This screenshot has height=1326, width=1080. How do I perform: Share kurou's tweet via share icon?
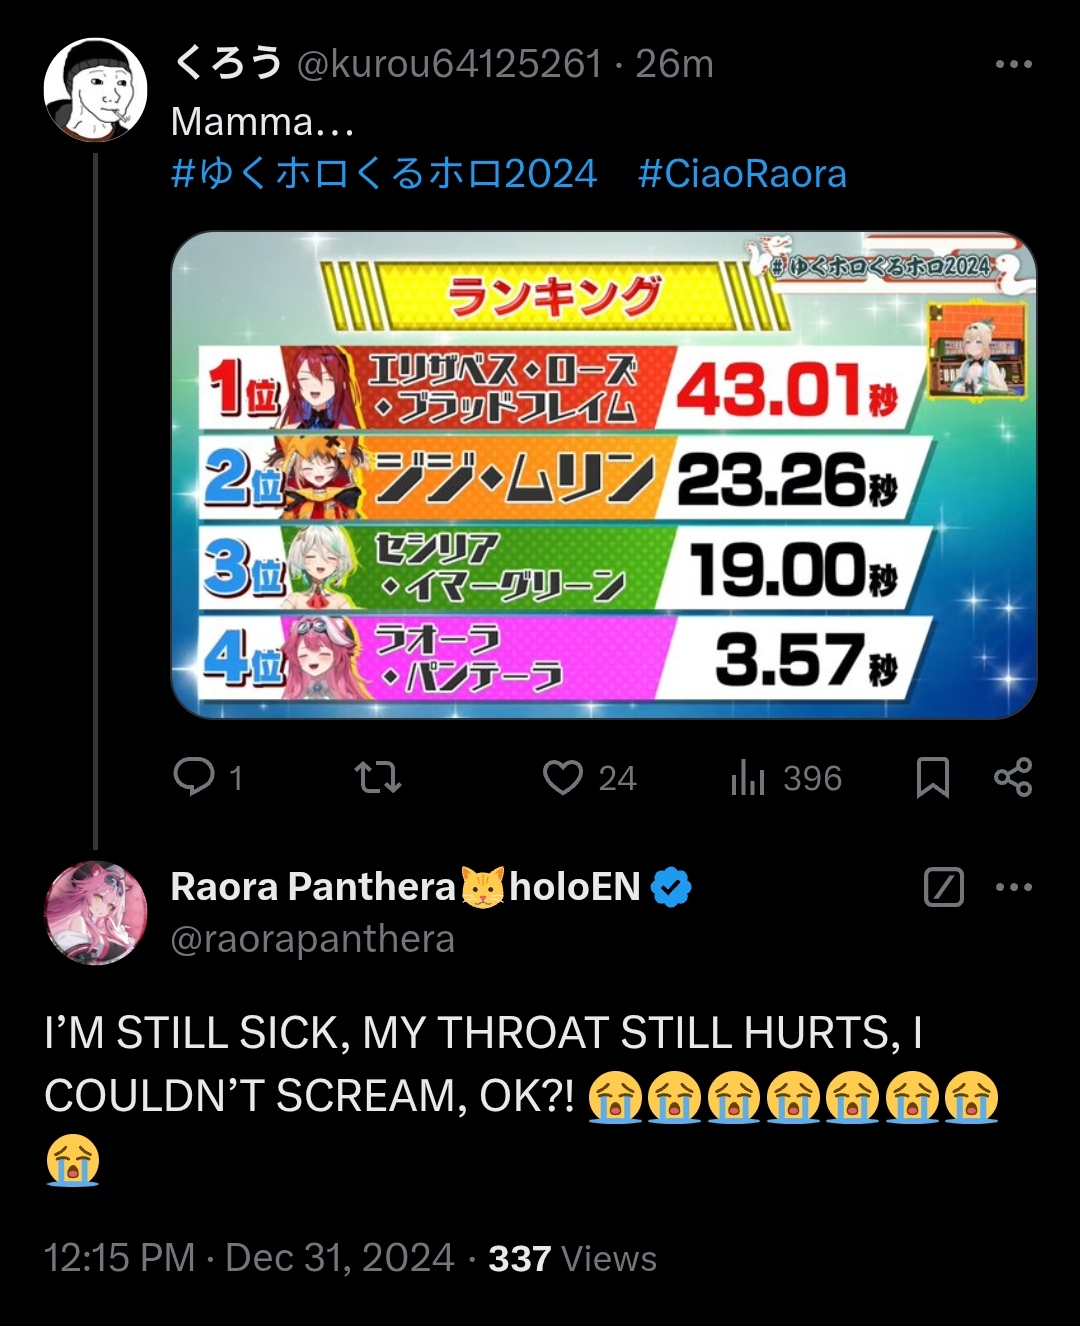click(1013, 777)
